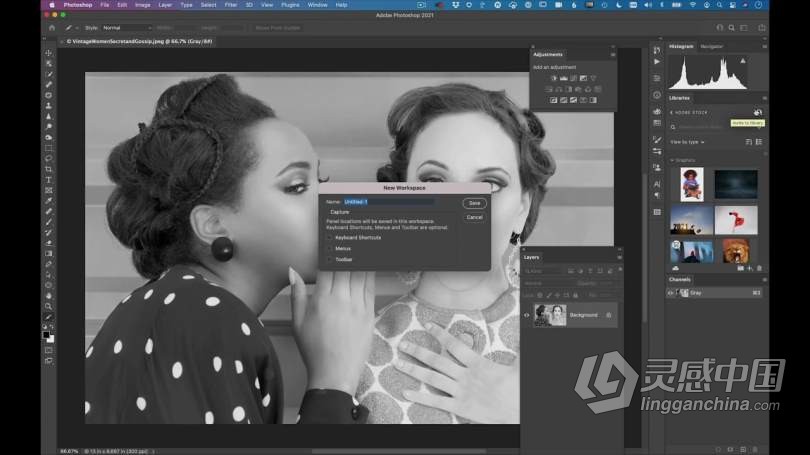This screenshot has width=810, height=455.
Task: Add a Brightness/Contrast adjustment
Action: click(554, 79)
